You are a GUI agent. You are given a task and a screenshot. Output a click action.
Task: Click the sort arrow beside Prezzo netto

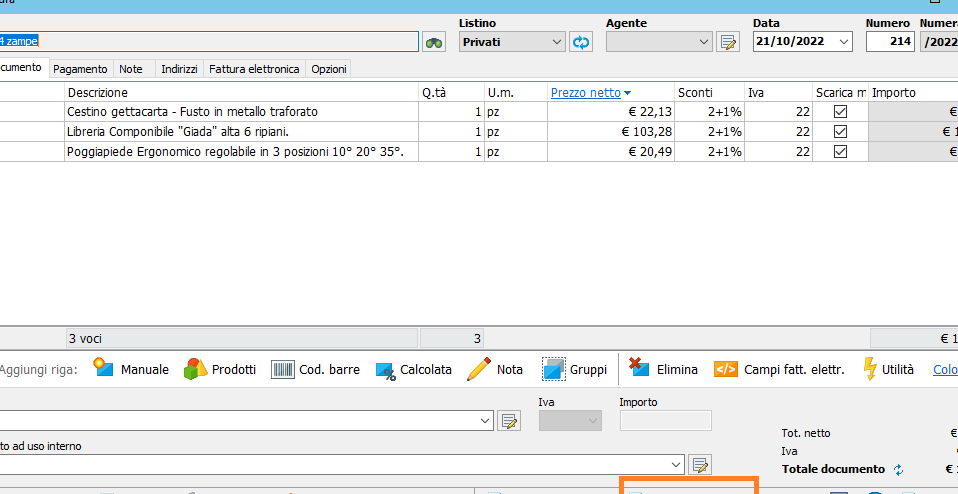627,93
